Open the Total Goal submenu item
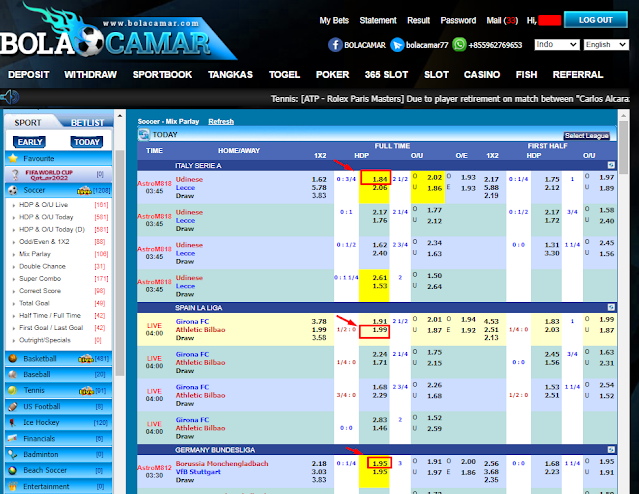Screen dimensions: 639x494 tap(34, 303)
